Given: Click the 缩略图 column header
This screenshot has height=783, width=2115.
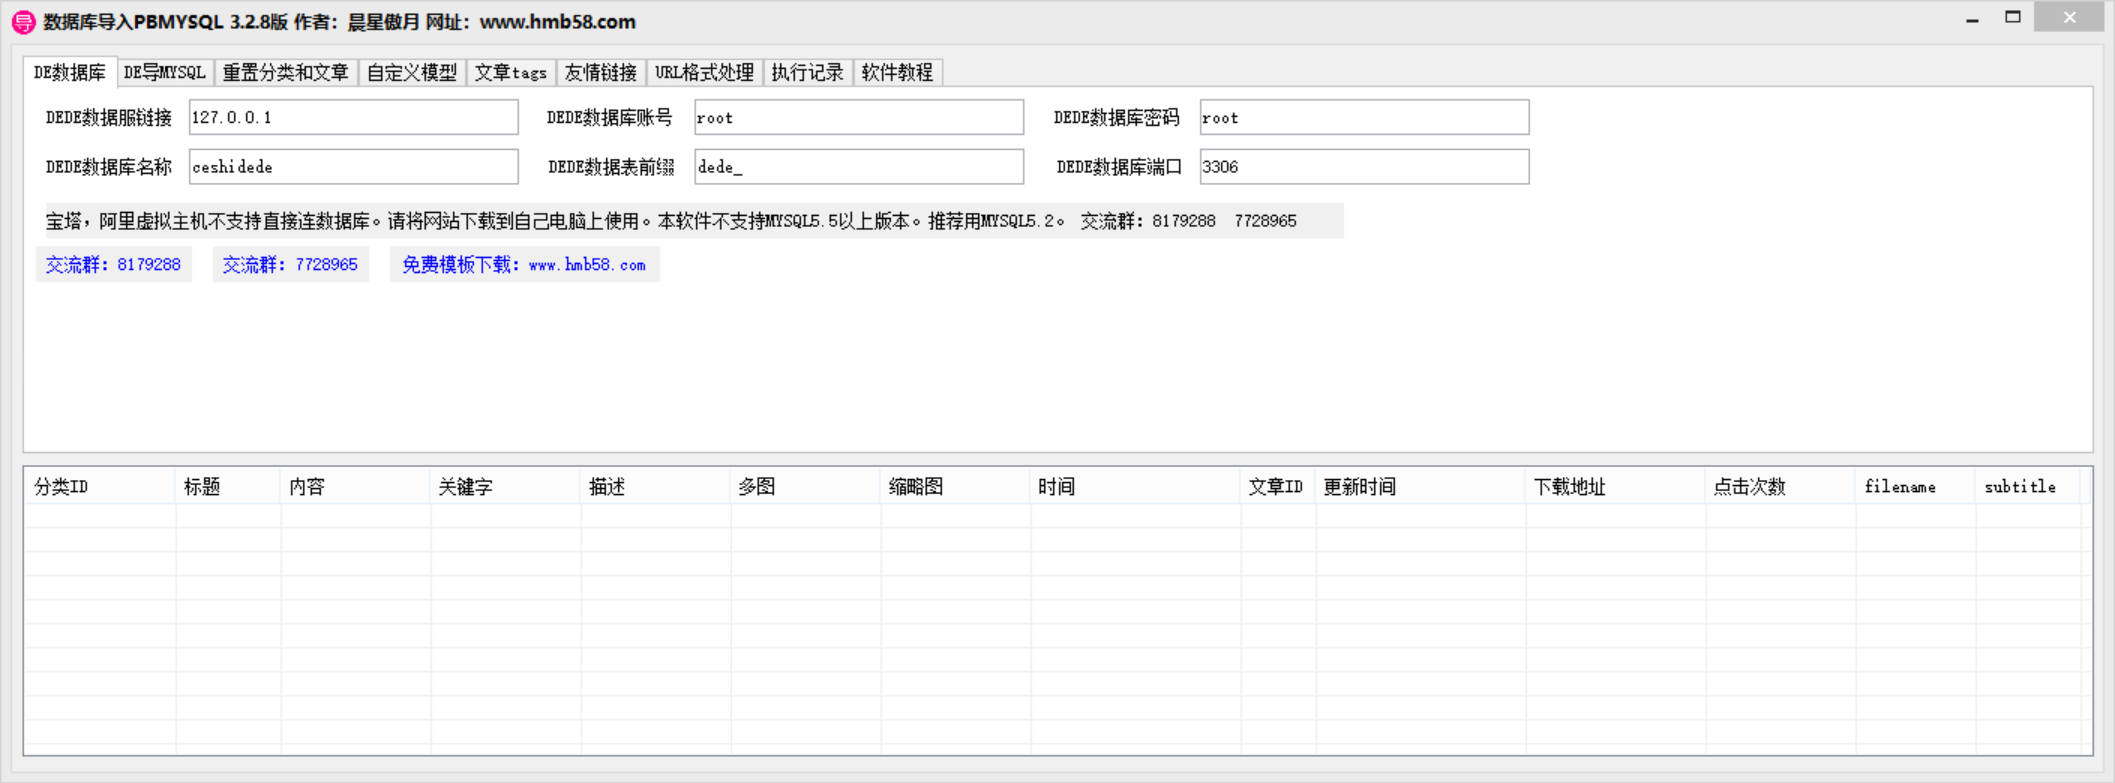Looking at the screenshot, I should pos(956,487).
